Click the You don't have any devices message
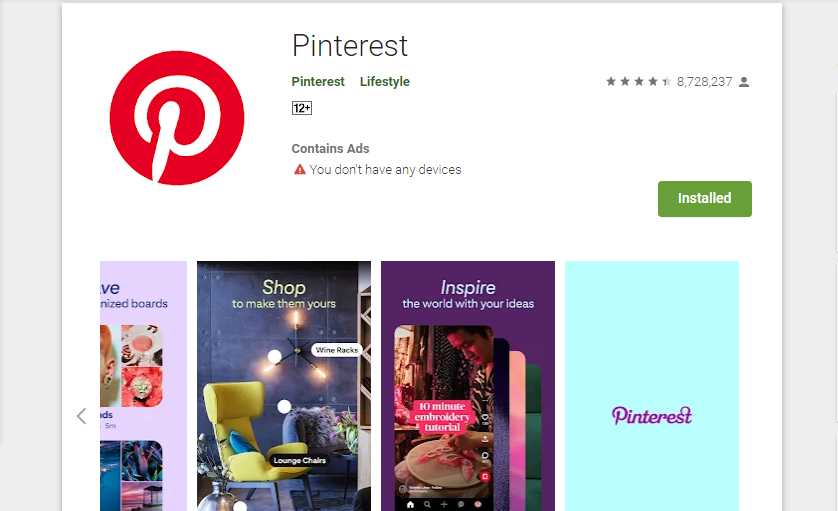Image resolution: width=838 pixels, height=511 pixels. click(x=385, y=169)
